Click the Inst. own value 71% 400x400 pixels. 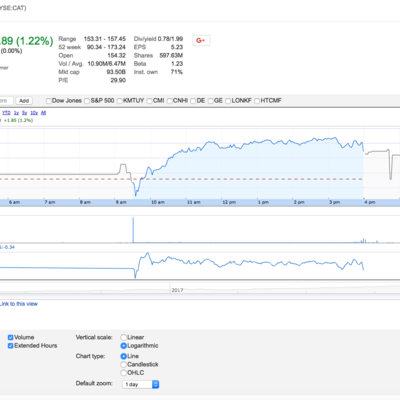tap(177, 72)
